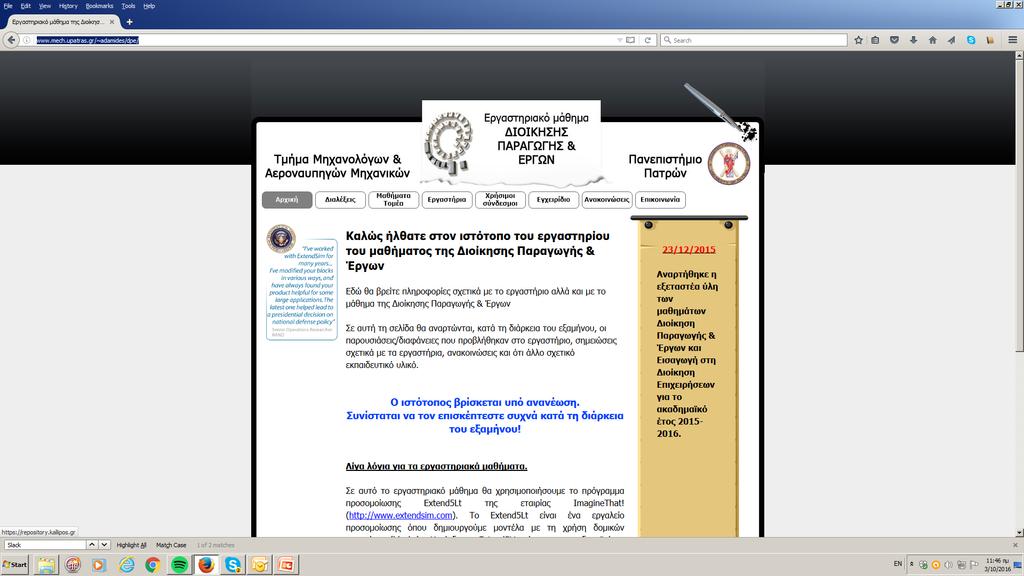Click the University of Patras emblem

[729, 163]
